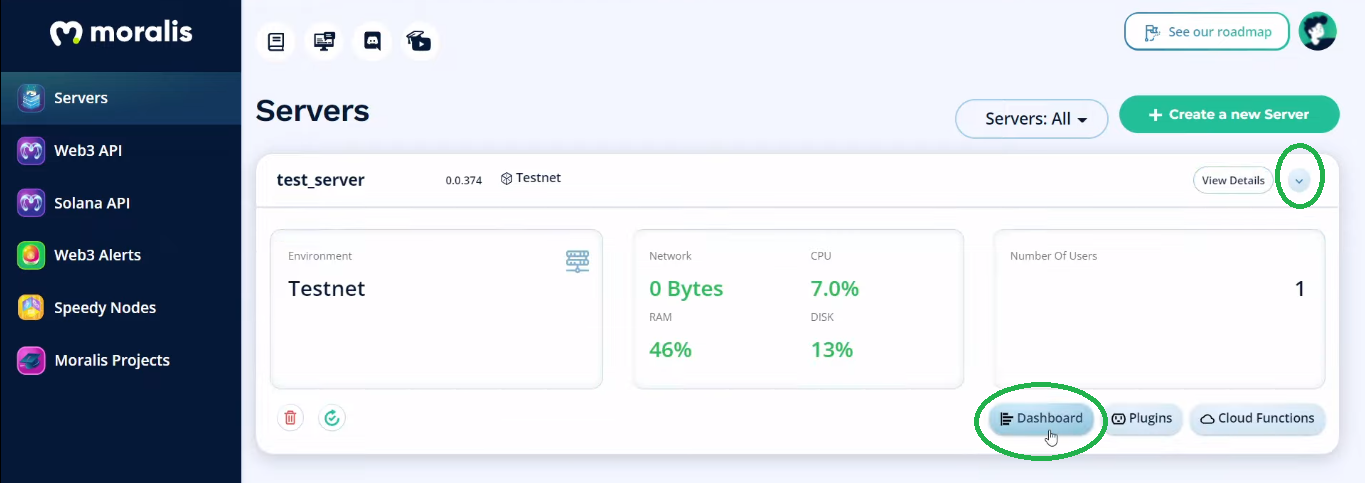Open Speedy Nodes in the sidebar
Image resolution: width=1365 pixels, height=483 pixels.
[x=120, y=308]
